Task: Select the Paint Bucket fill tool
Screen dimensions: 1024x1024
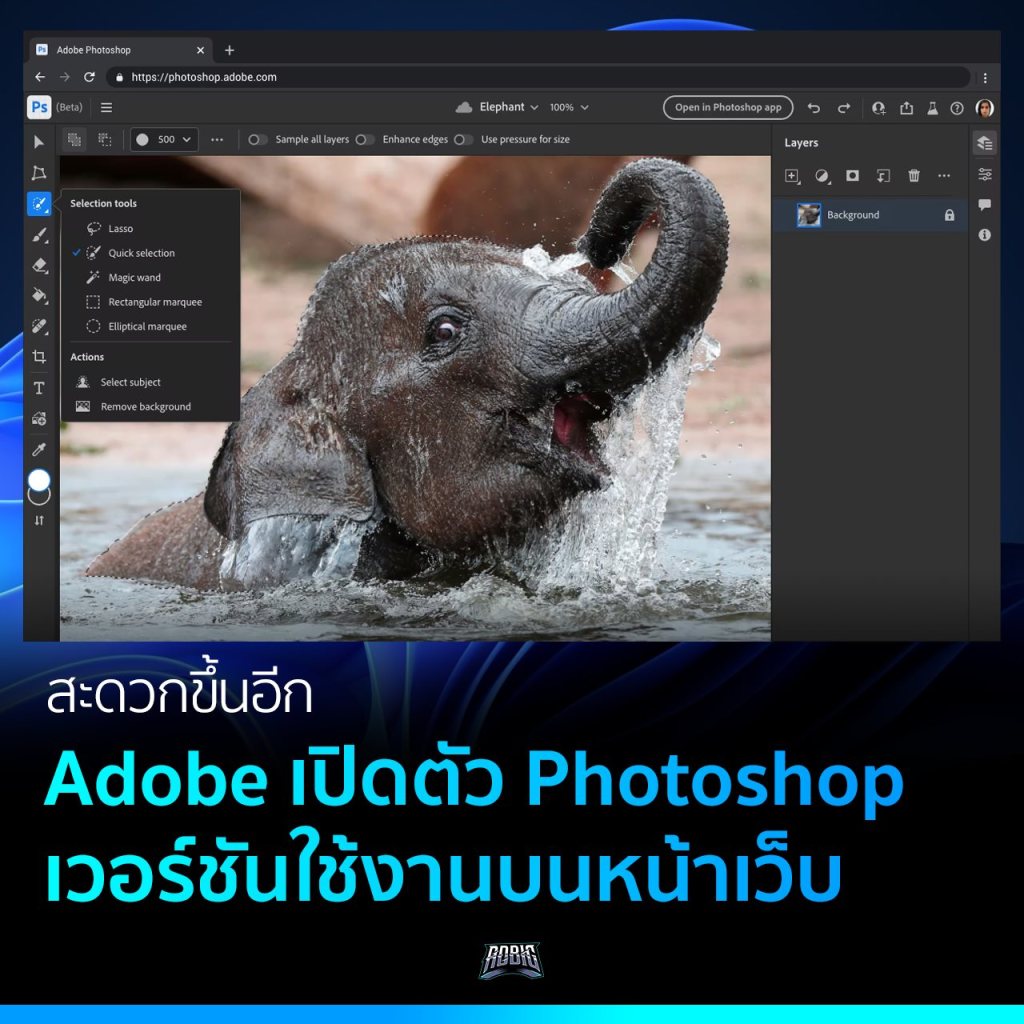Action: tap(39, 296)
